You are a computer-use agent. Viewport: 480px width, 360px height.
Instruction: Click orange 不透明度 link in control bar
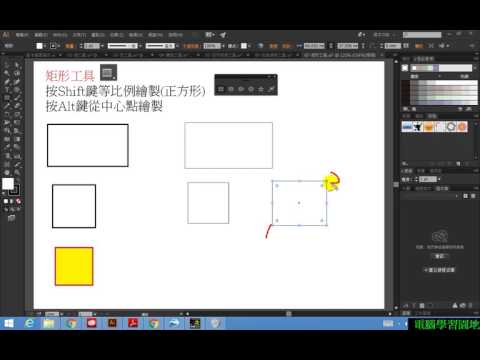(x=191, y=46)
